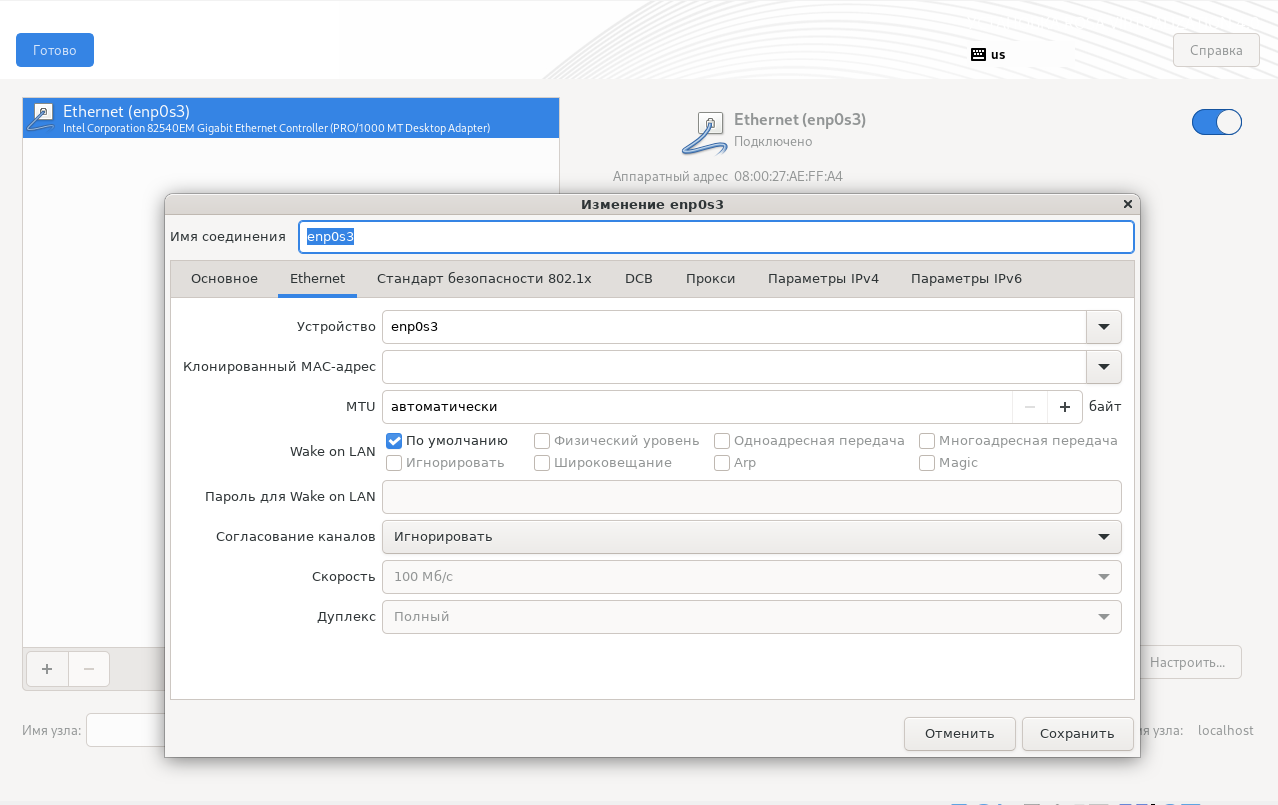Screen dimensions: 1278x805
Task: Toggle the Ethernet enp0s3 connection switch
Action: (x=1216, y=122)
